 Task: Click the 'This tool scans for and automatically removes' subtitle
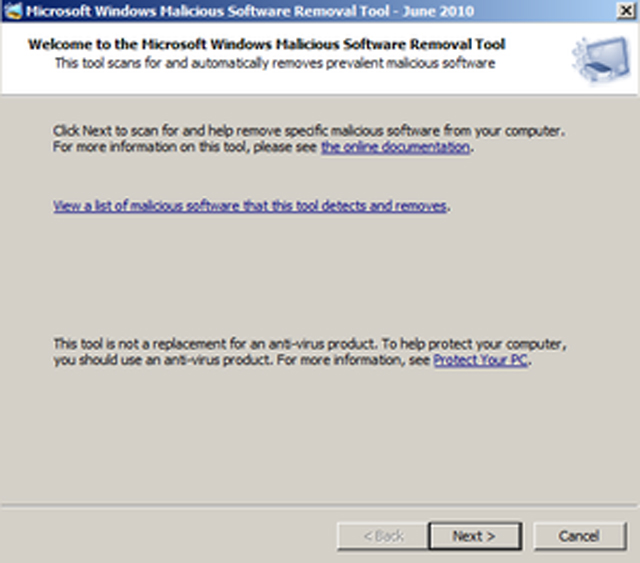[275, 63]
